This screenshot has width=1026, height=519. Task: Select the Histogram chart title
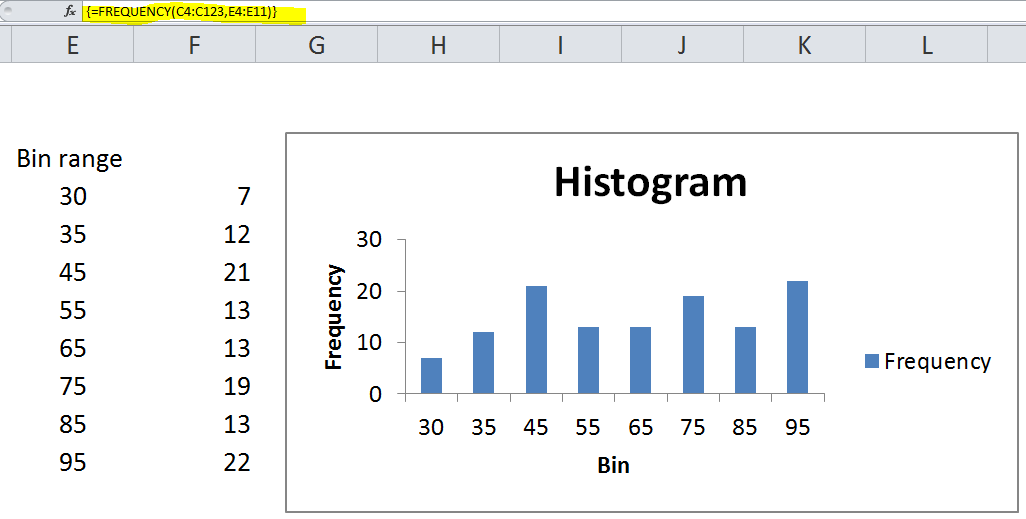pos(650,184)
